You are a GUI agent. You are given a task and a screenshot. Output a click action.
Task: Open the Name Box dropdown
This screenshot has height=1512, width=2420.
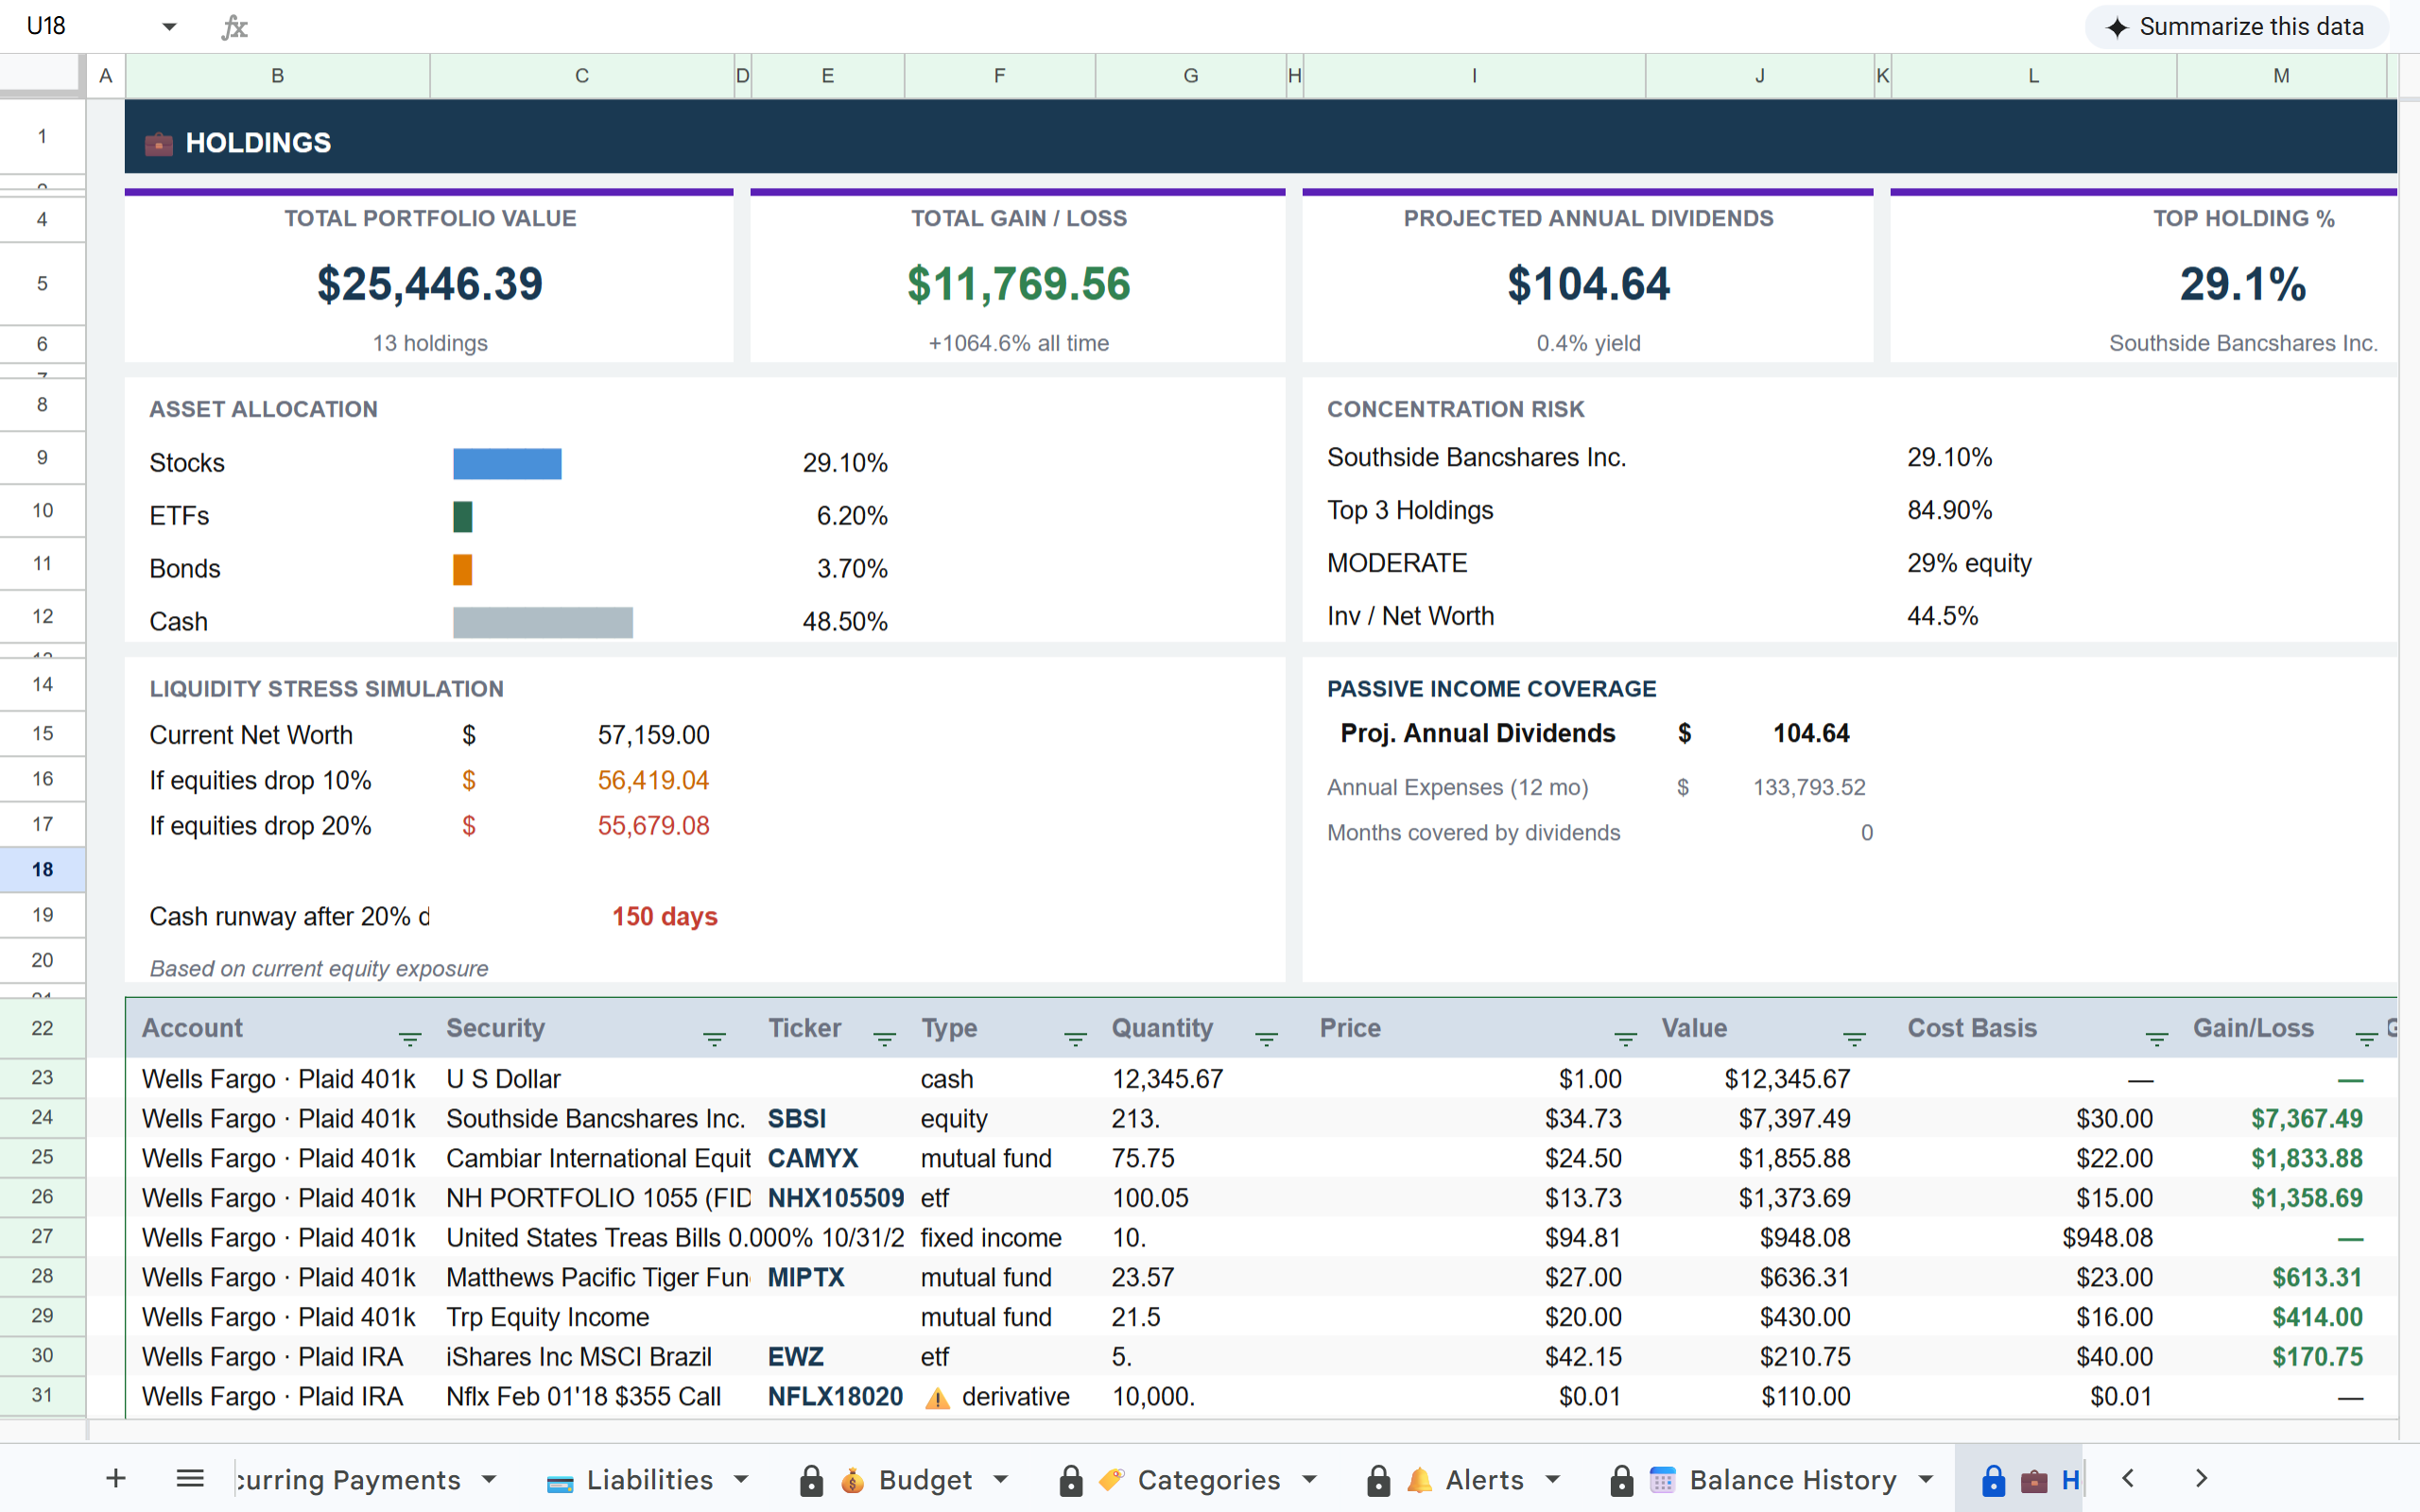(x=169, y=26)
